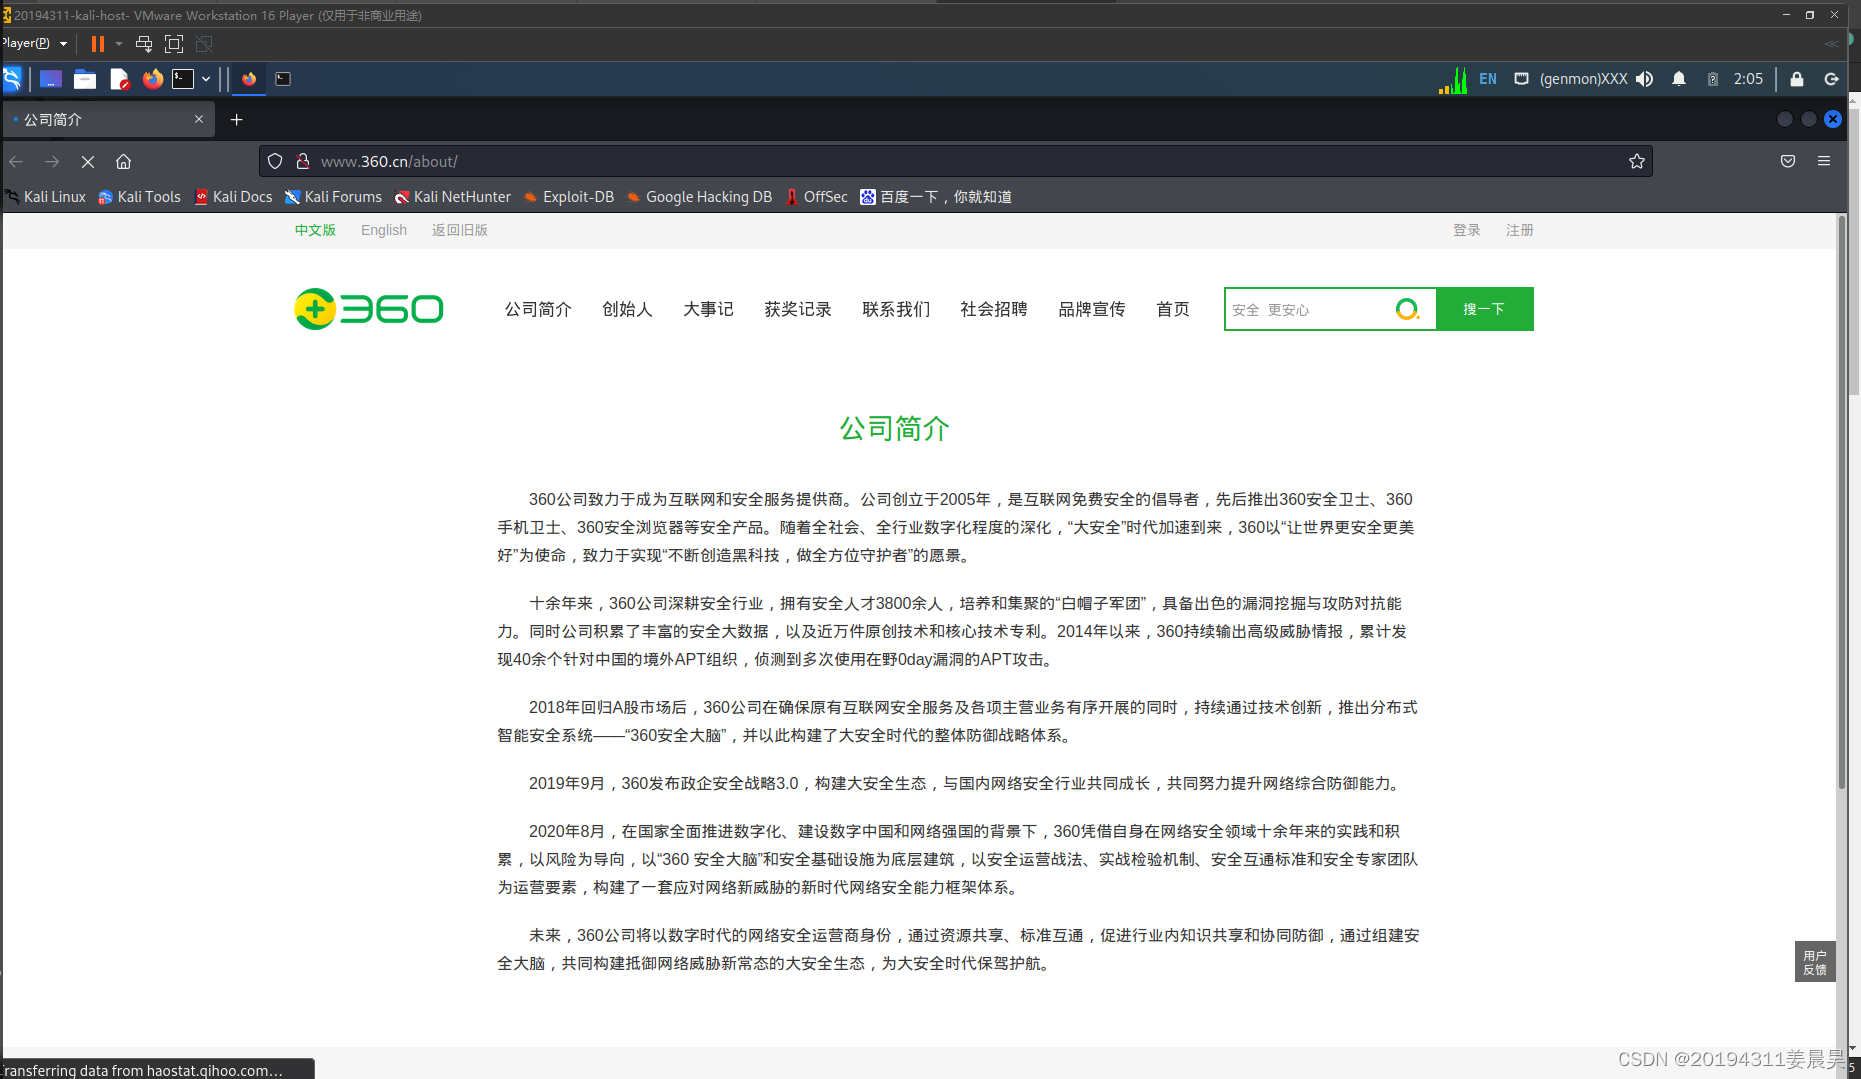Image resolution: width=1861 pixels, height=1079 pixels.
Task: Click the VMware Unity mode icon
Action: click(204, 43)
